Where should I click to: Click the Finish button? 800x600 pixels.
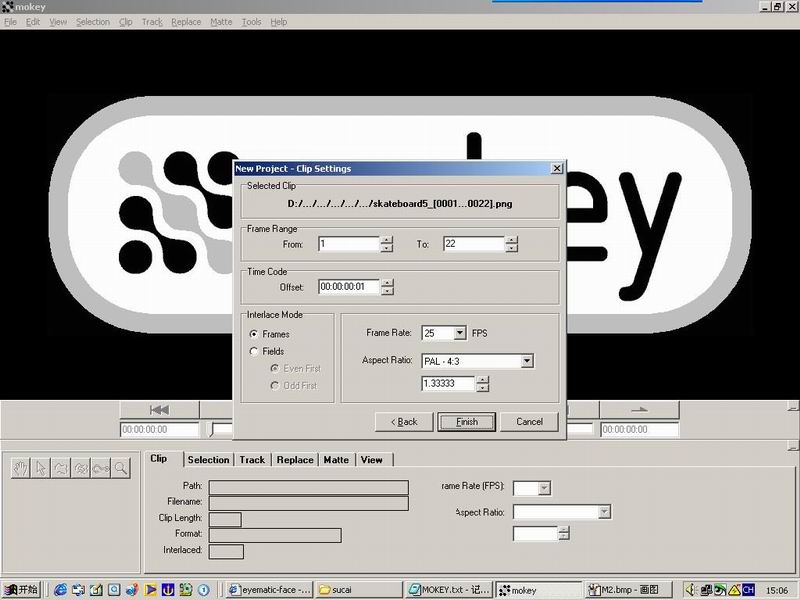(x=466, y=422)
